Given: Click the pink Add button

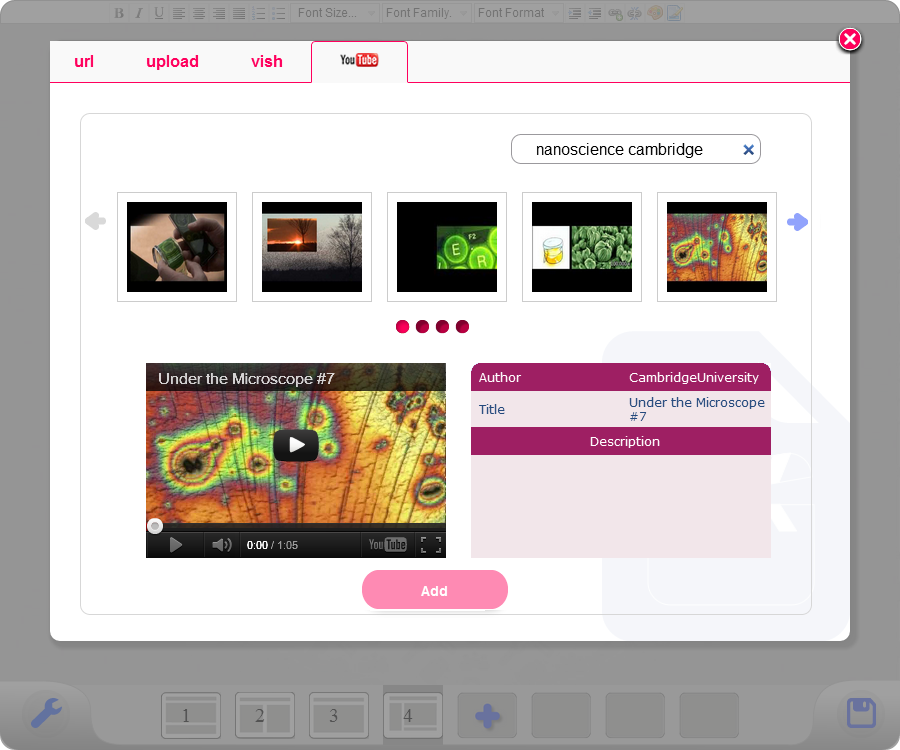Looking at the screenshot, I should tap(434, 590).
